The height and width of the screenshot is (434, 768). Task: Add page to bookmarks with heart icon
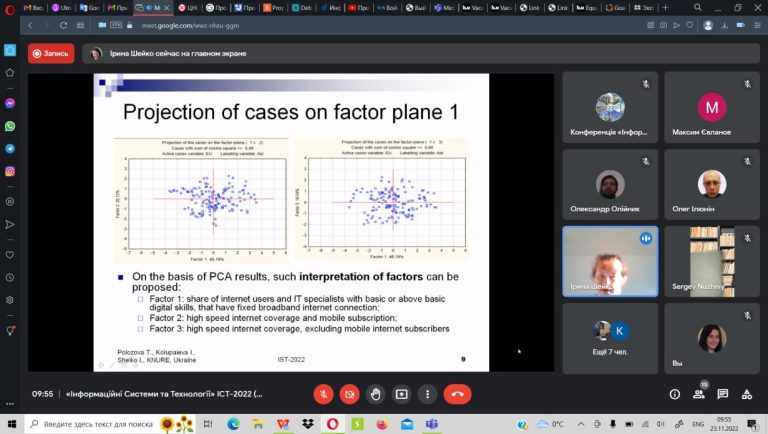pyautogui.click(x=690, y=25)
